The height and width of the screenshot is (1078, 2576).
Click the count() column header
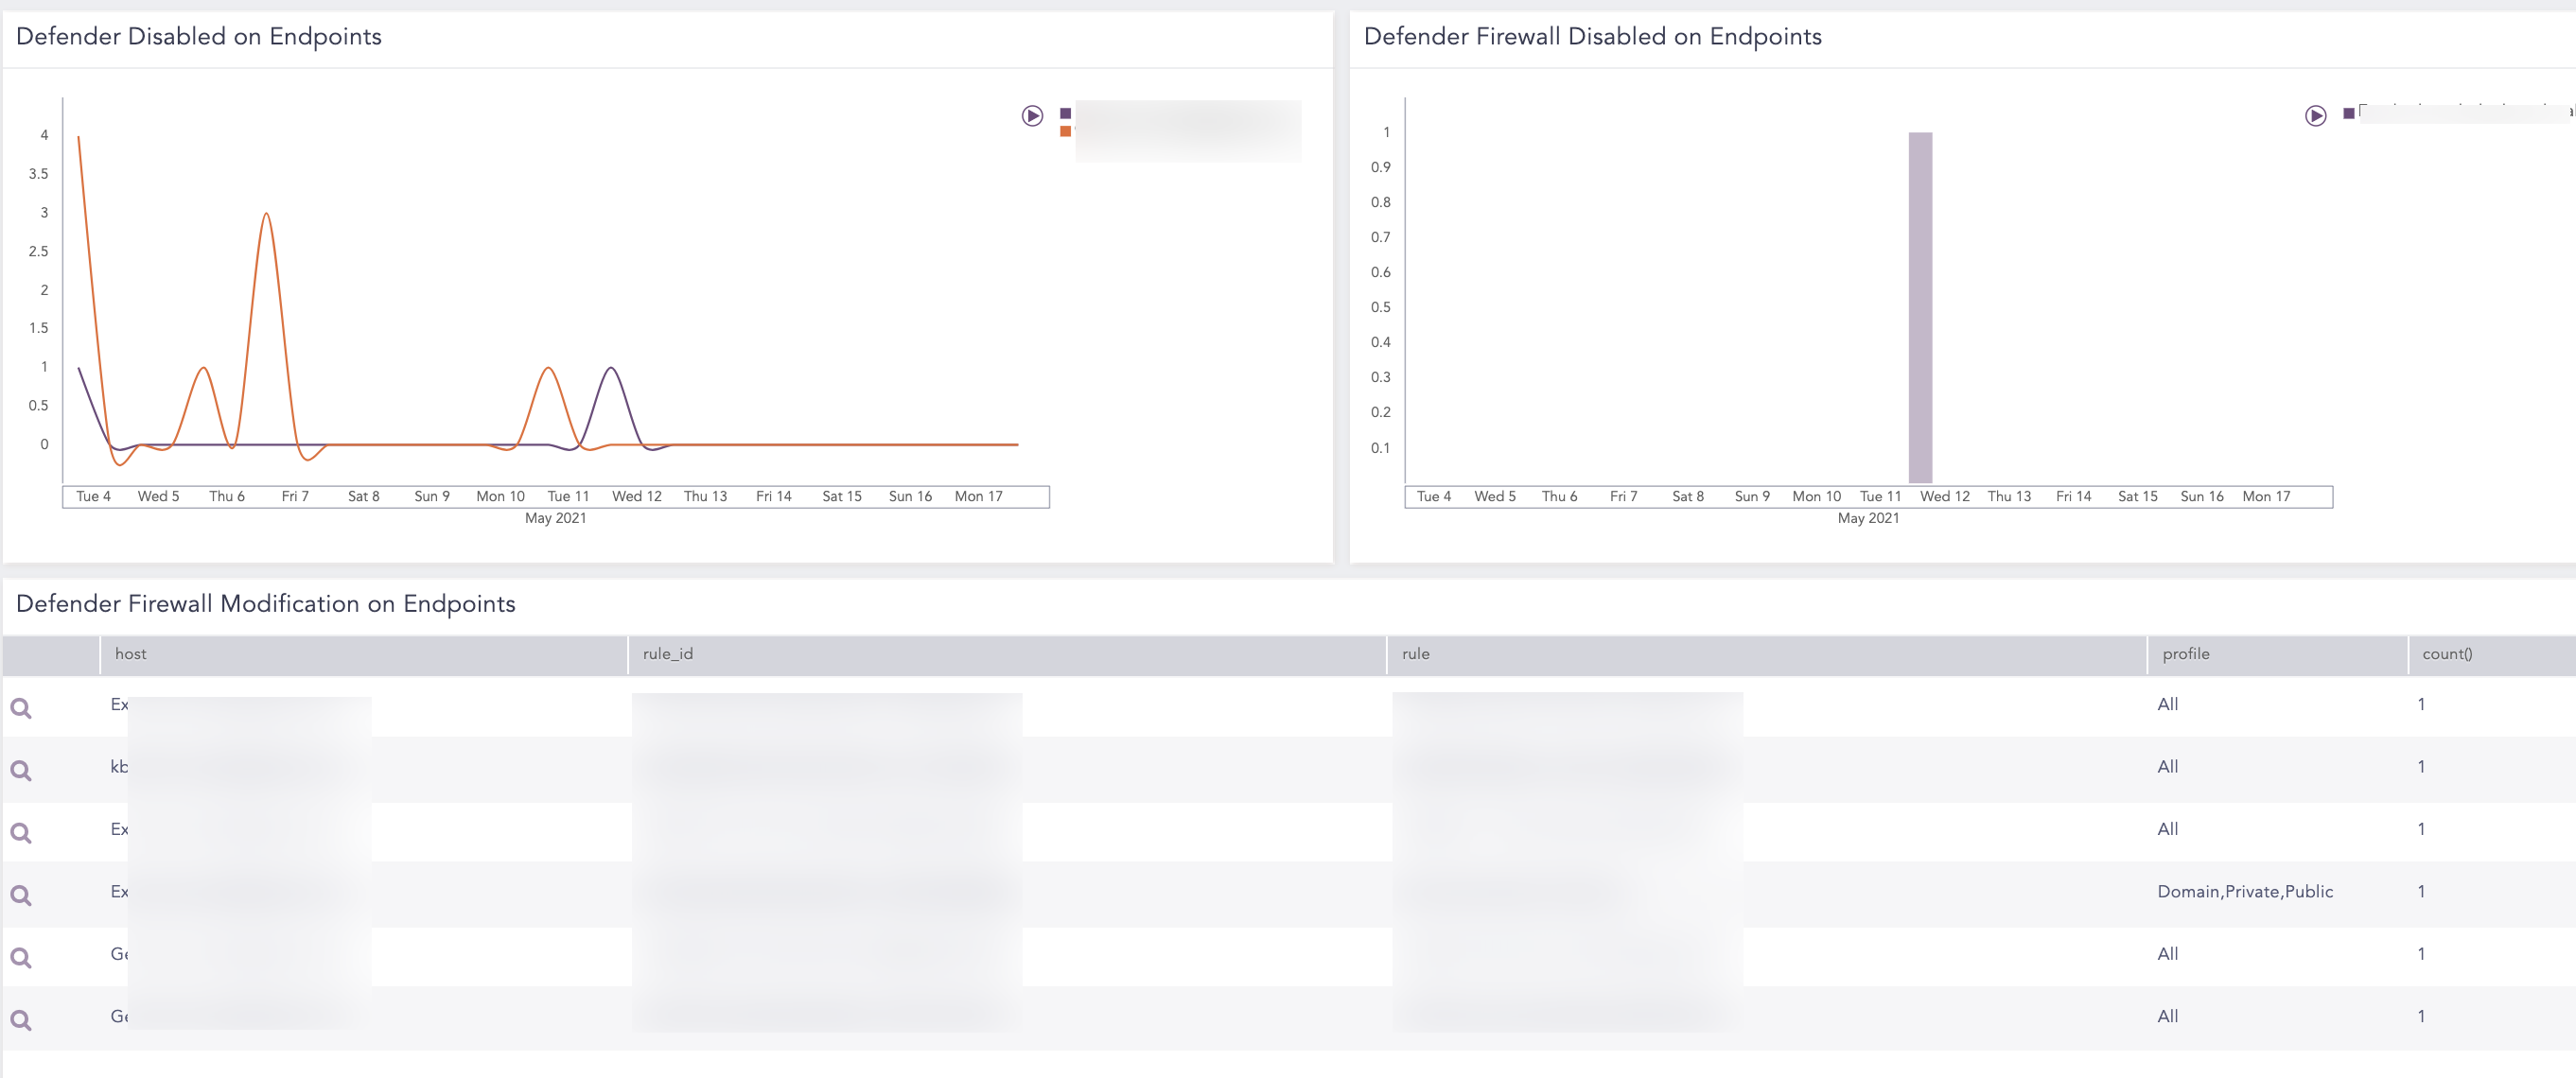[x=2446, y=654]
